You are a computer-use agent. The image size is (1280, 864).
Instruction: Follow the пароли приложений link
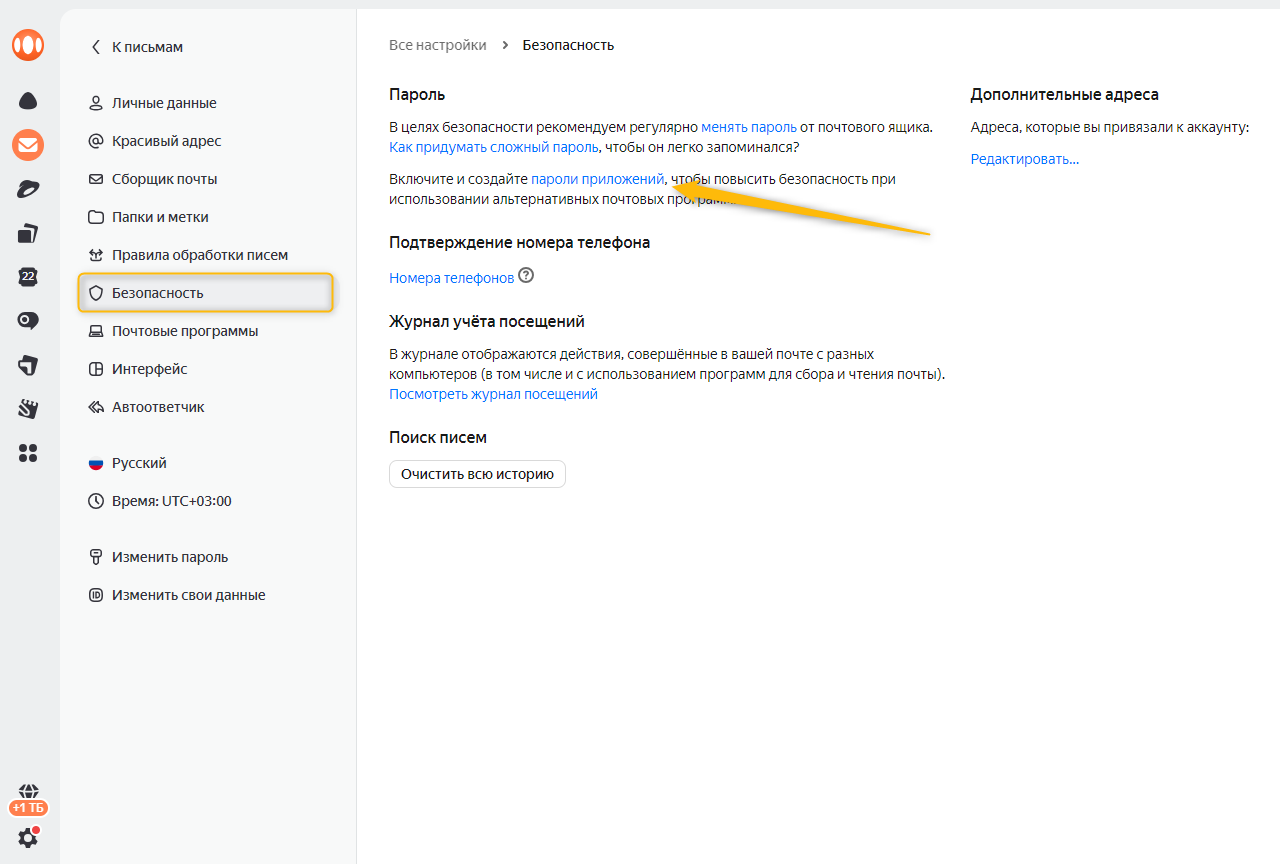[x=597, y=179]
